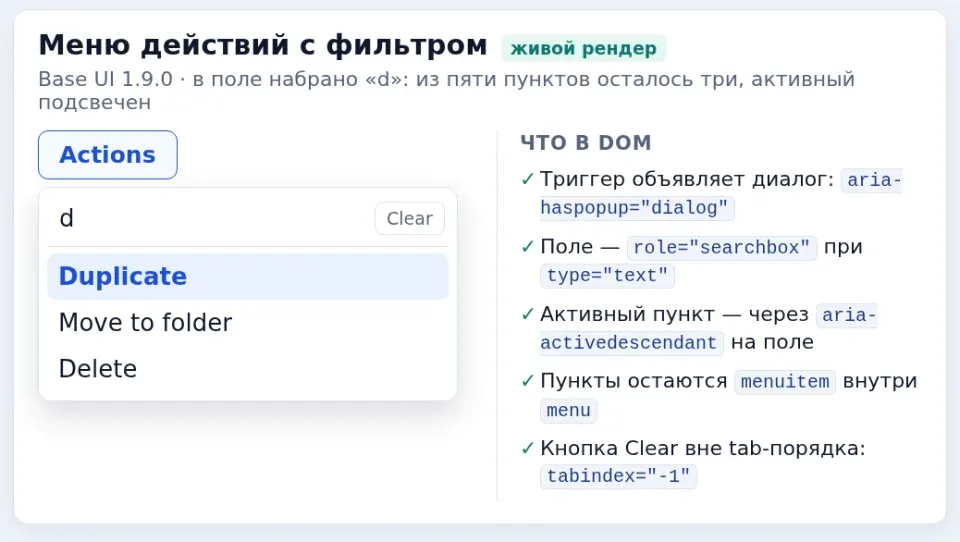This screenshot has height=542, width=960.
Task: Select the Move to folder menu item
Action: point(248,322)
